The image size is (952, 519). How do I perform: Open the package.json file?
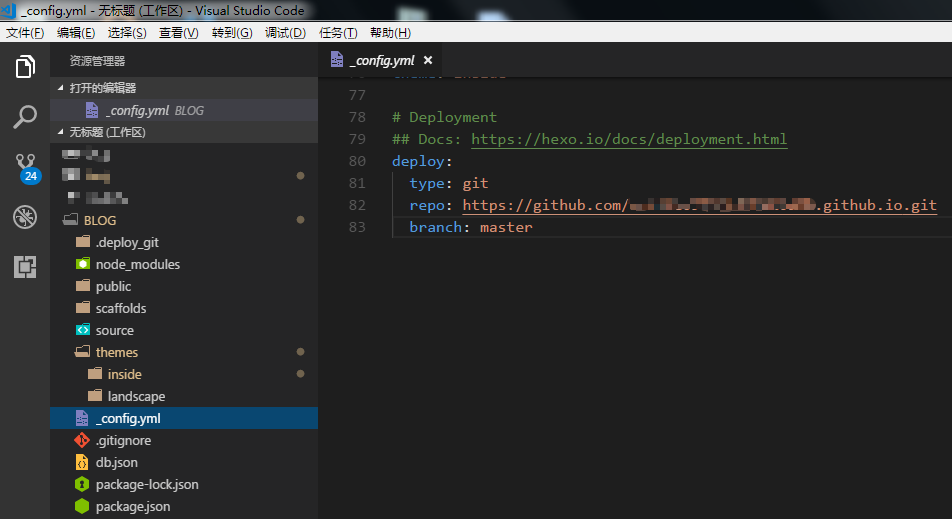pos(184,506)
